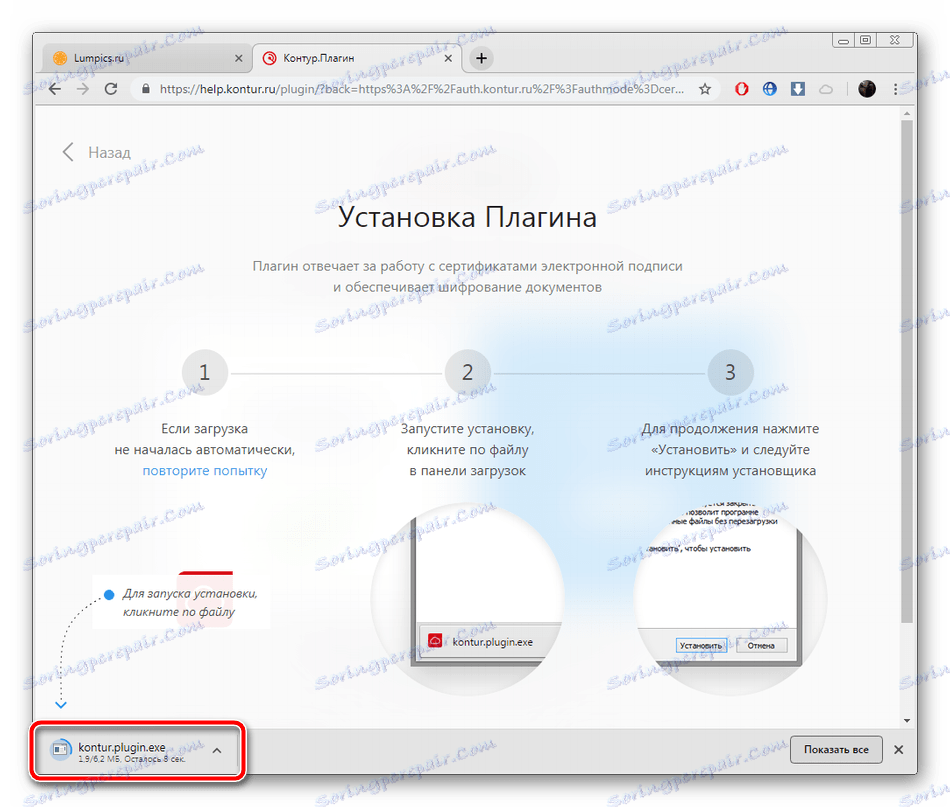Click the step 3 circle
The height and width of the screenshot is (807, 950).
(730, 372)
